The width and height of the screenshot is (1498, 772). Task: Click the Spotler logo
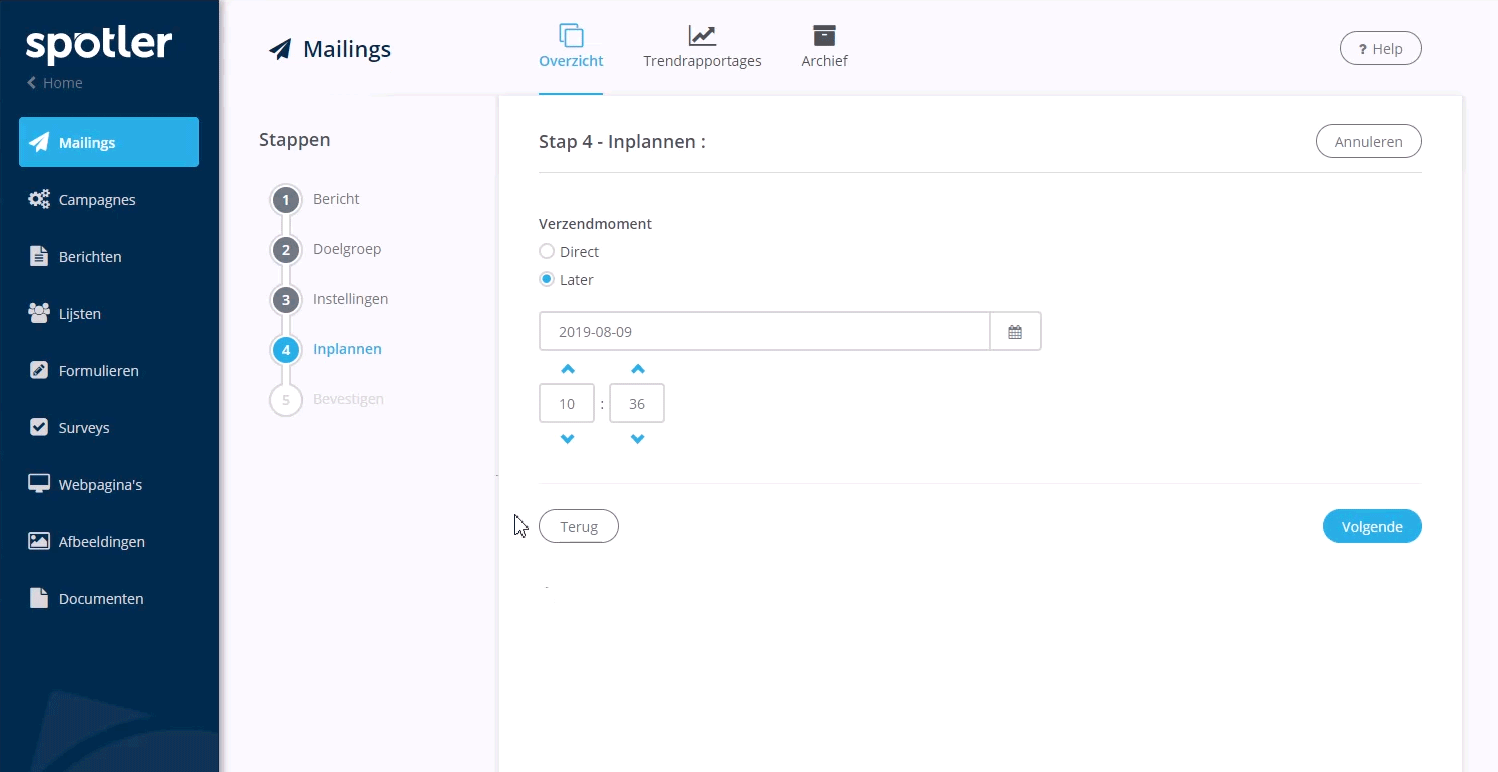[x=99, y=46]
